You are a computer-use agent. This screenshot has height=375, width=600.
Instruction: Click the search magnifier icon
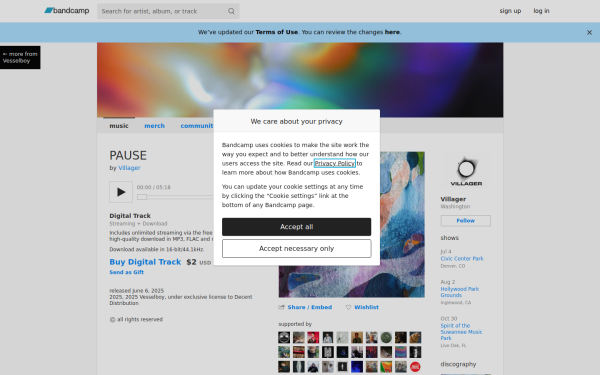[231, 11]
